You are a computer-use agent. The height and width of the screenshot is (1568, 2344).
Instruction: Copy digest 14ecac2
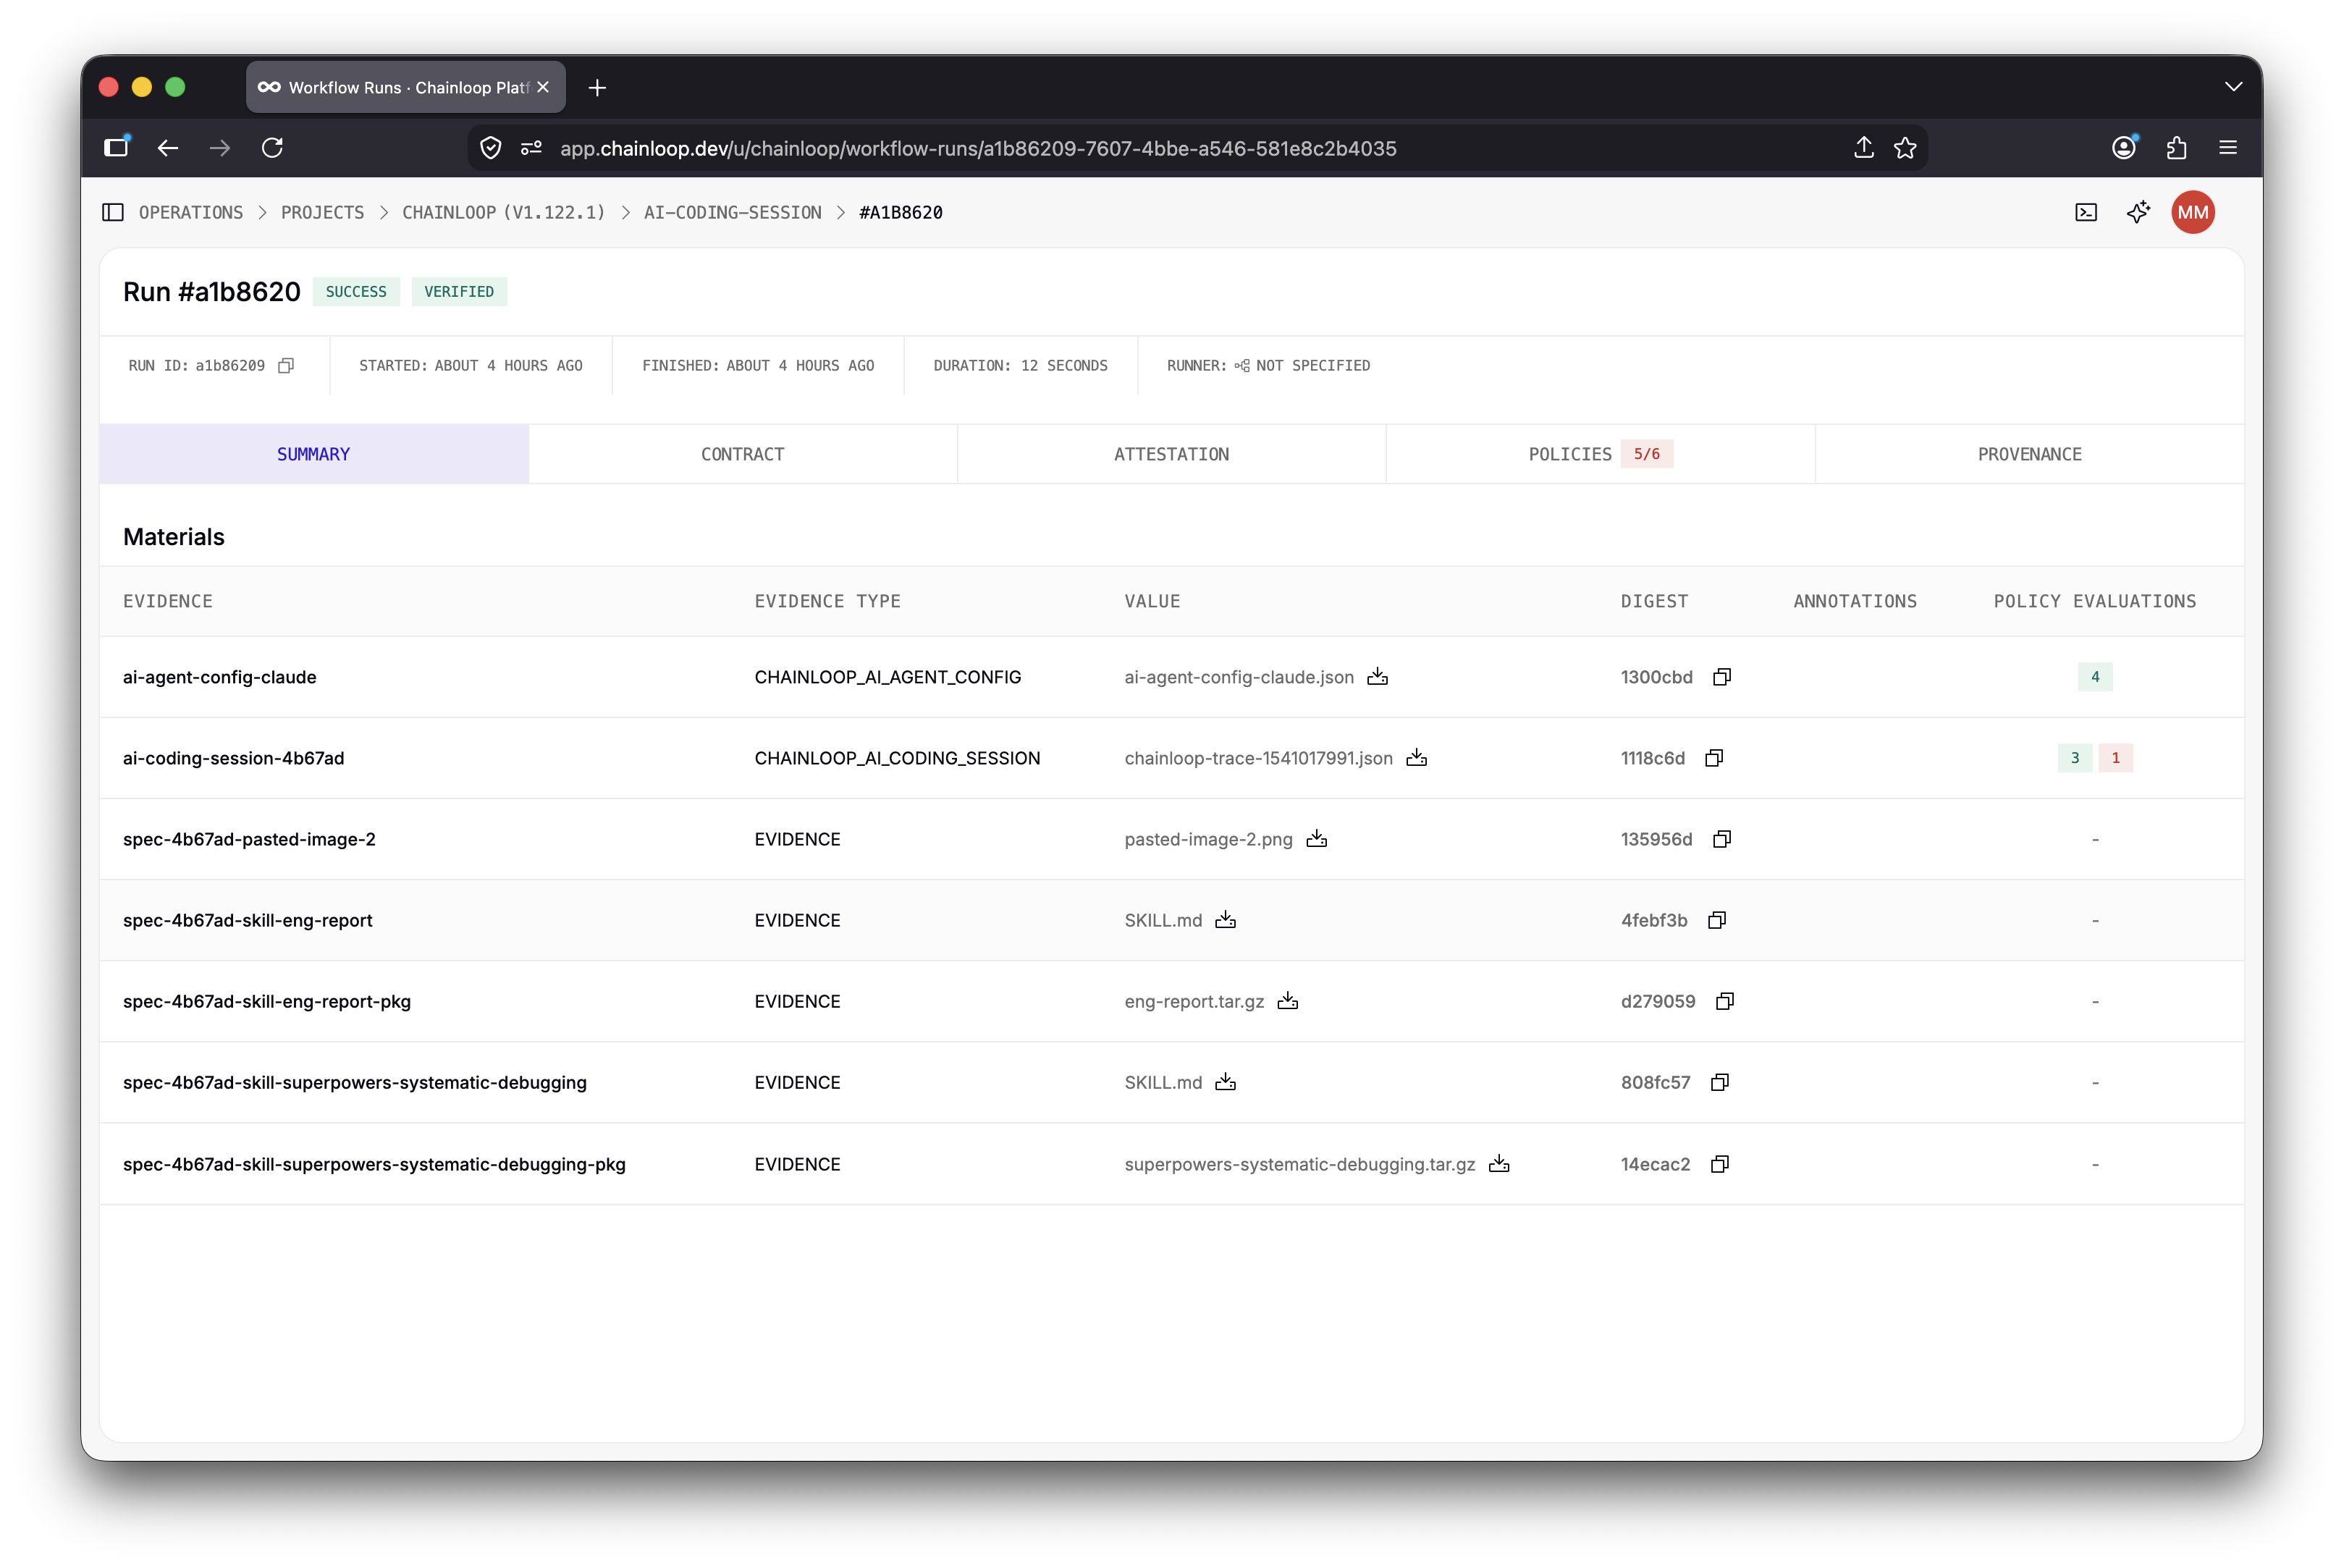1719,1164
